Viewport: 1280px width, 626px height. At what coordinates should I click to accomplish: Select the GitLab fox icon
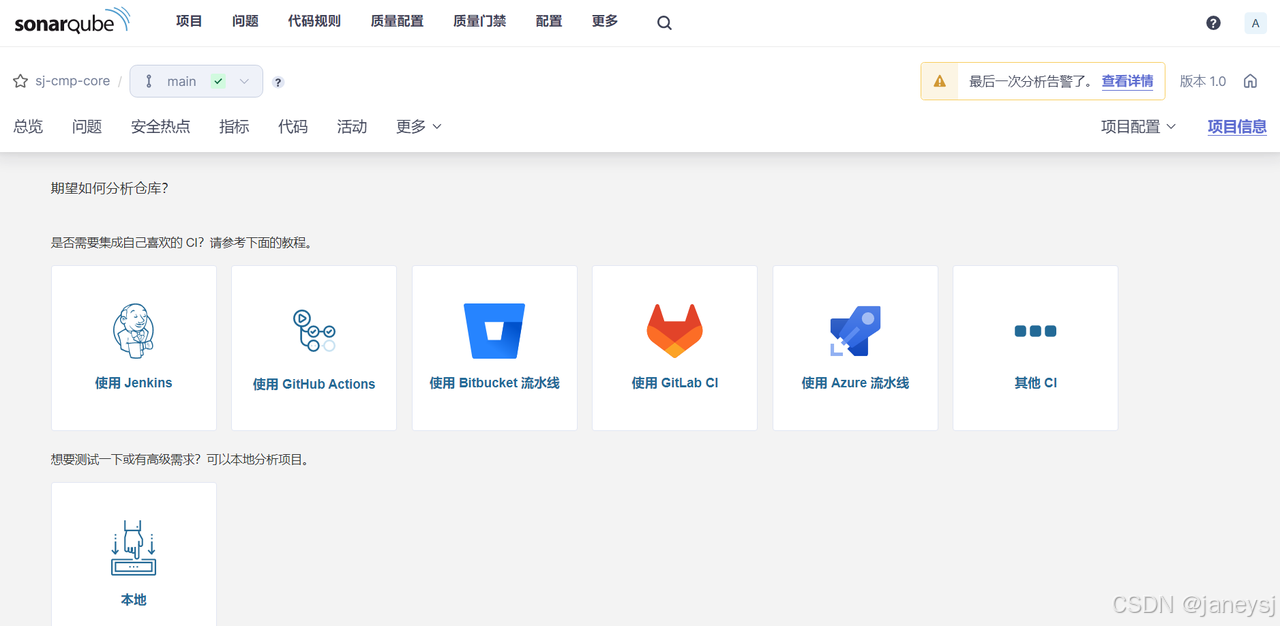pyautogui.click(x=675, y=330)
